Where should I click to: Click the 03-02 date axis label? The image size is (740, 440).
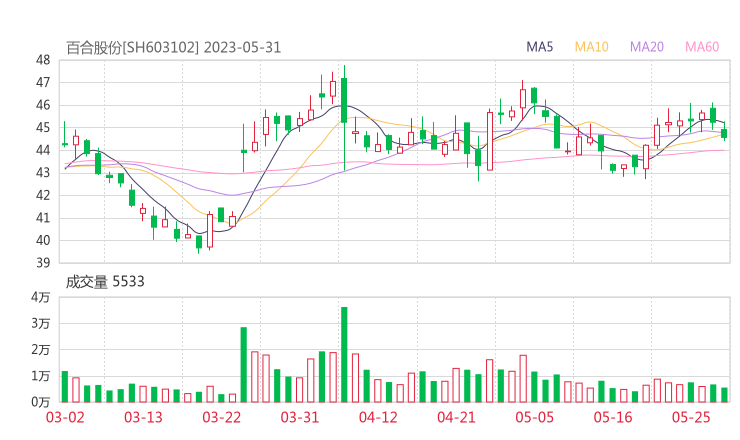click(65, 417)
